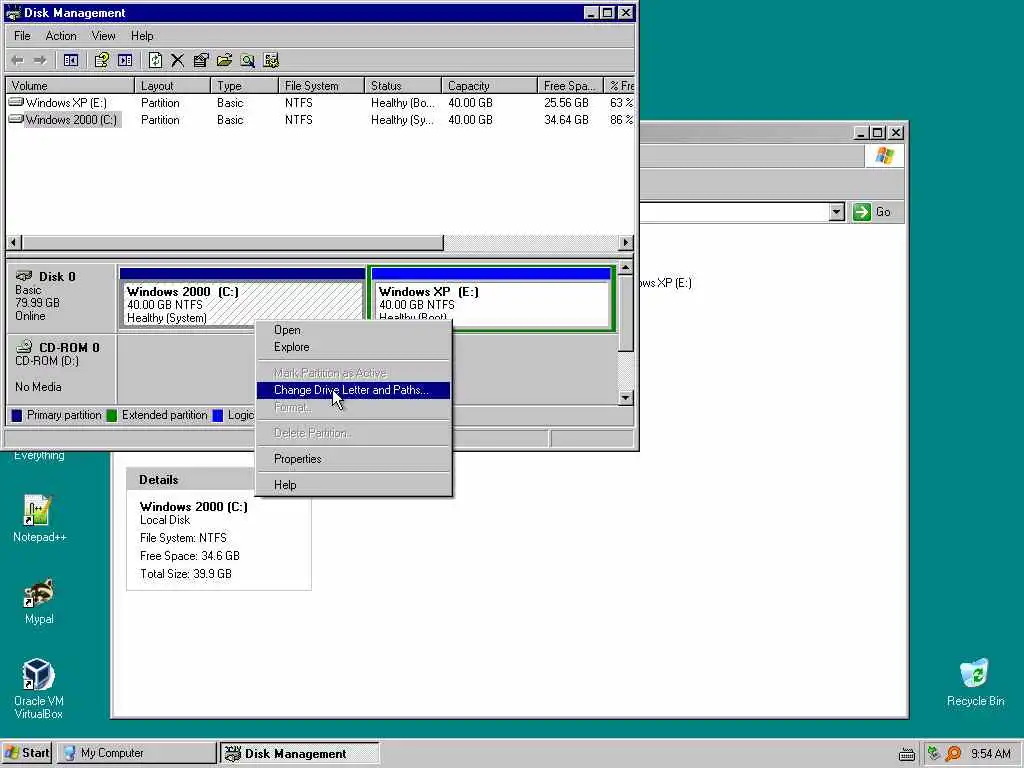Viewport: 1024px width, 768px height.
Task: Click the Disk Management title bar icon
Action: pyautogui.click(x=13, y=12)
